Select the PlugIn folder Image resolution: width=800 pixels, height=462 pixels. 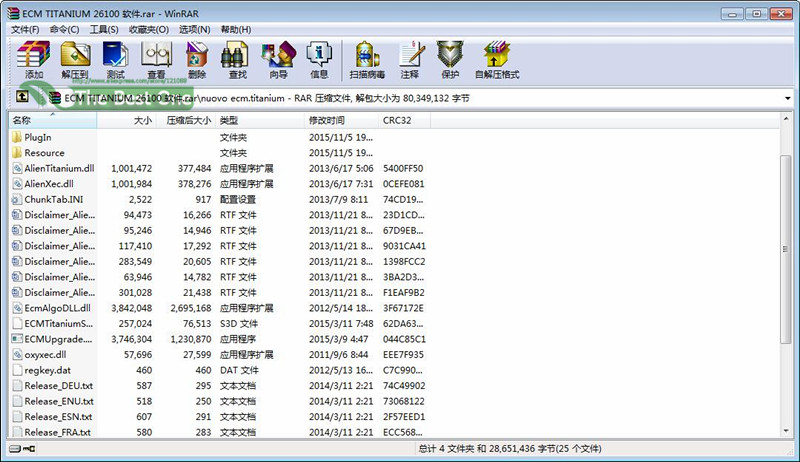point(38,137)
